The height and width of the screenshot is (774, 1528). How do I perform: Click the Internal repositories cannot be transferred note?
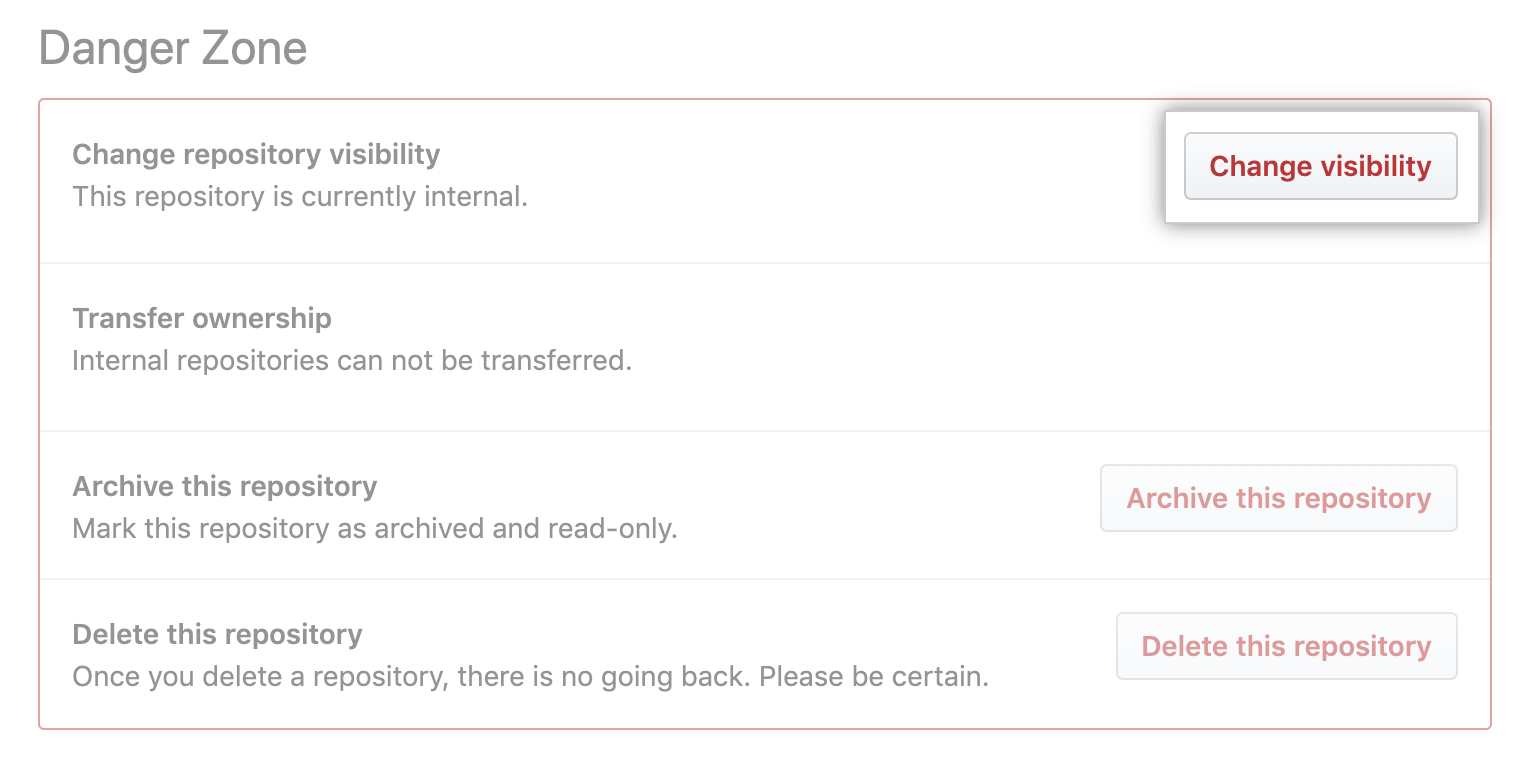pos(352,360)
